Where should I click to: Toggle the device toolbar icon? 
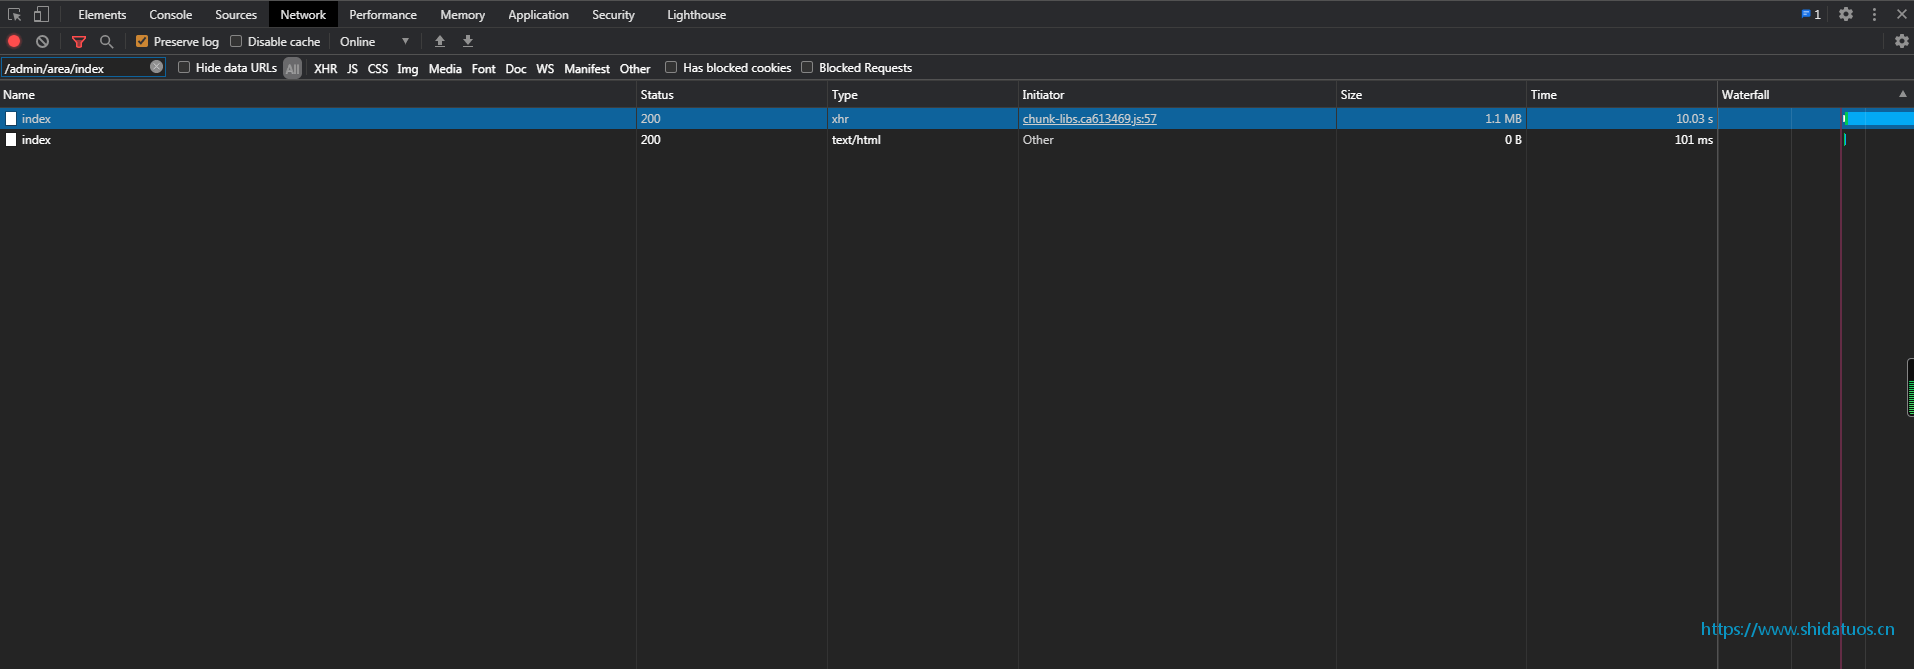click(41, 14)
